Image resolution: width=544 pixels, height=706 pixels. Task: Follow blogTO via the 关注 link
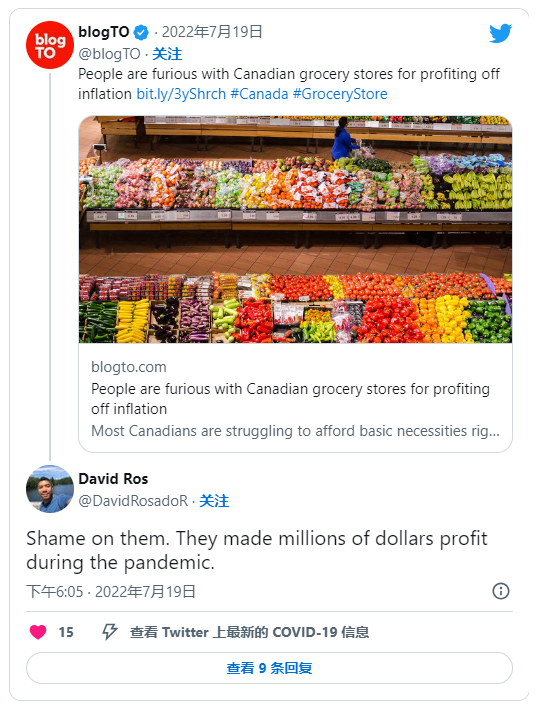coord(167,54)
